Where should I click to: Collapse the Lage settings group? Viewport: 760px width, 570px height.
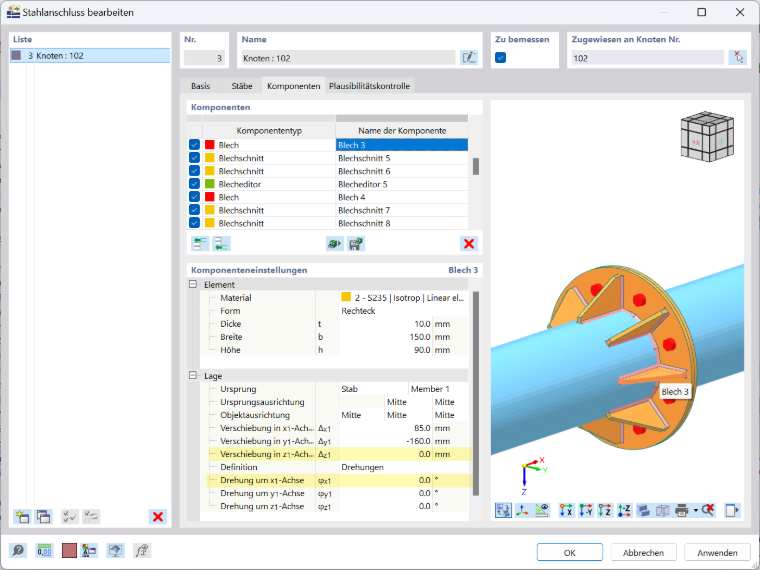tap(193, 375)
